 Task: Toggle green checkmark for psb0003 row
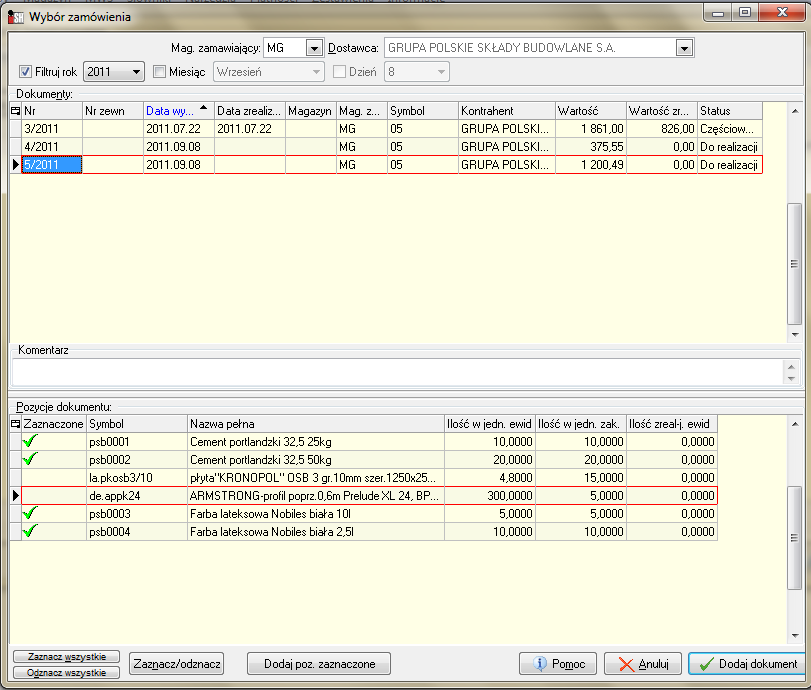point(31,513)
